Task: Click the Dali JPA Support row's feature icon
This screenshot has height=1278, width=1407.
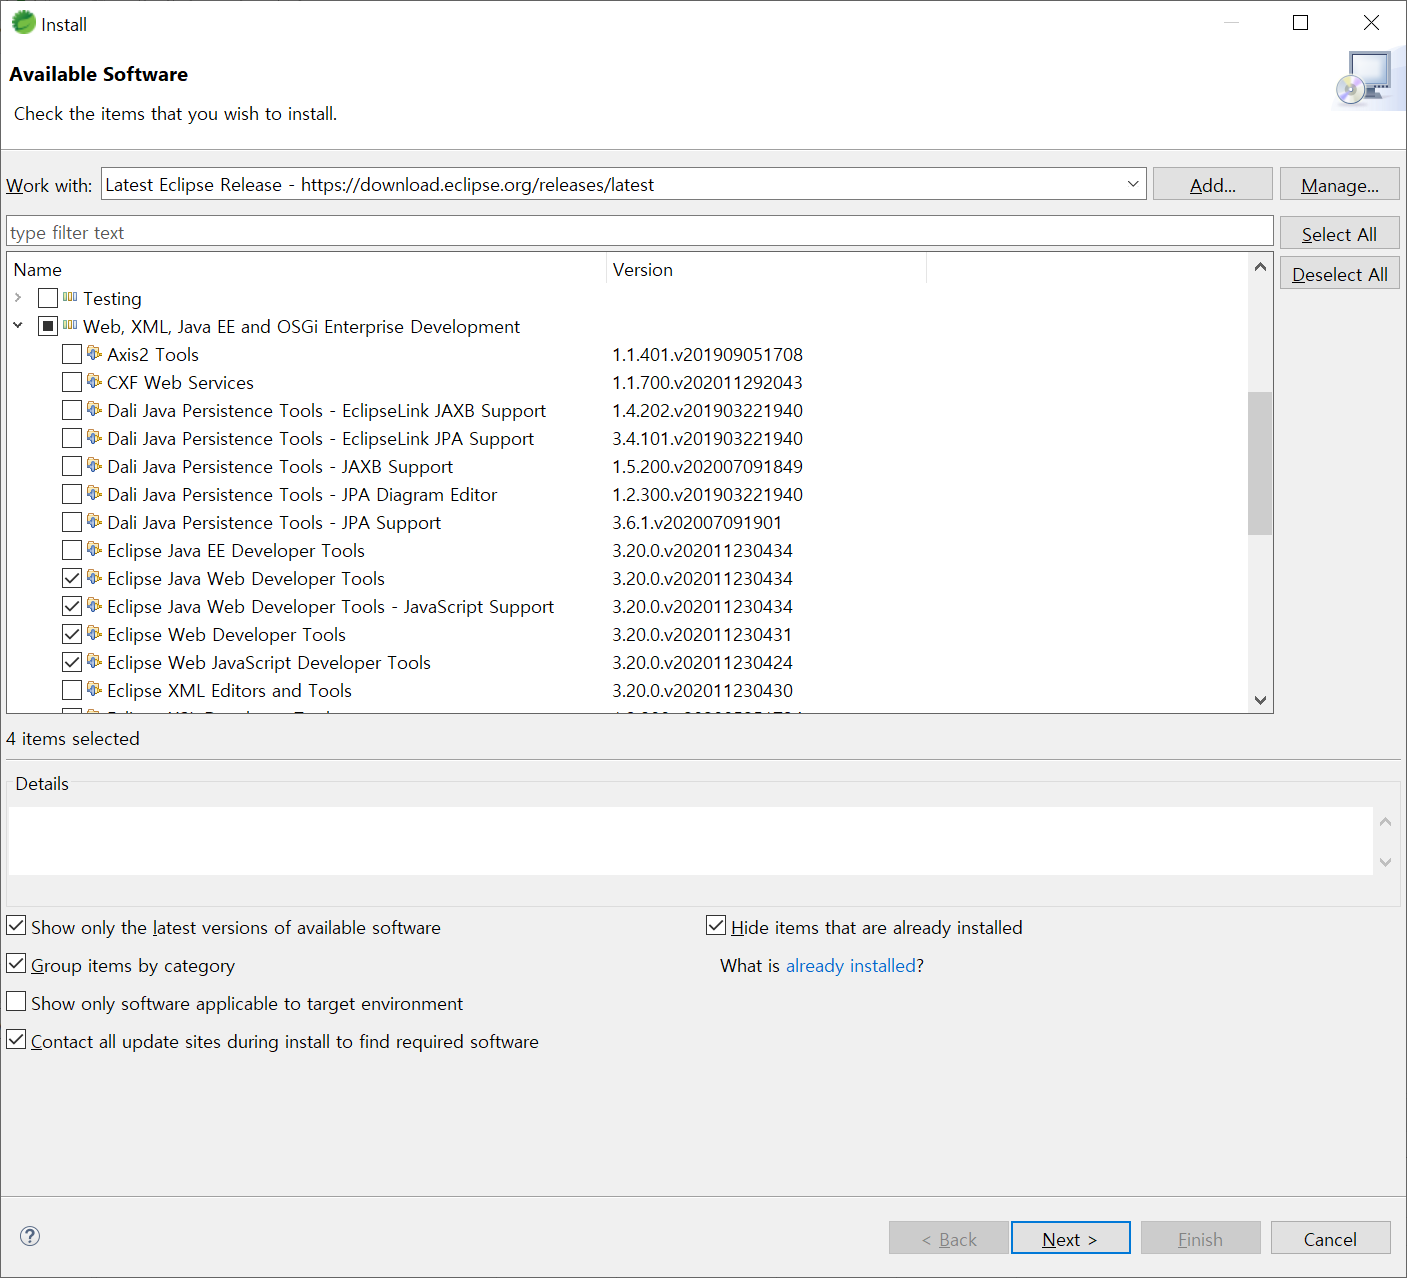Action: coord(95,522)
